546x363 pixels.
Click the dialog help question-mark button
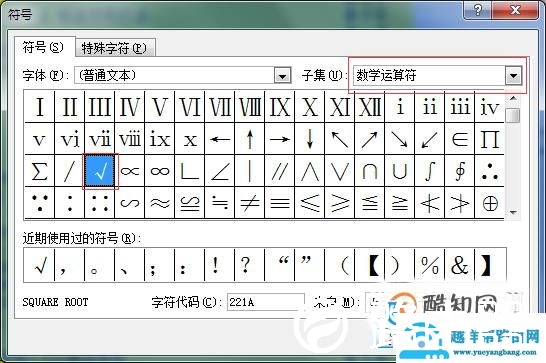click(478, 10)
